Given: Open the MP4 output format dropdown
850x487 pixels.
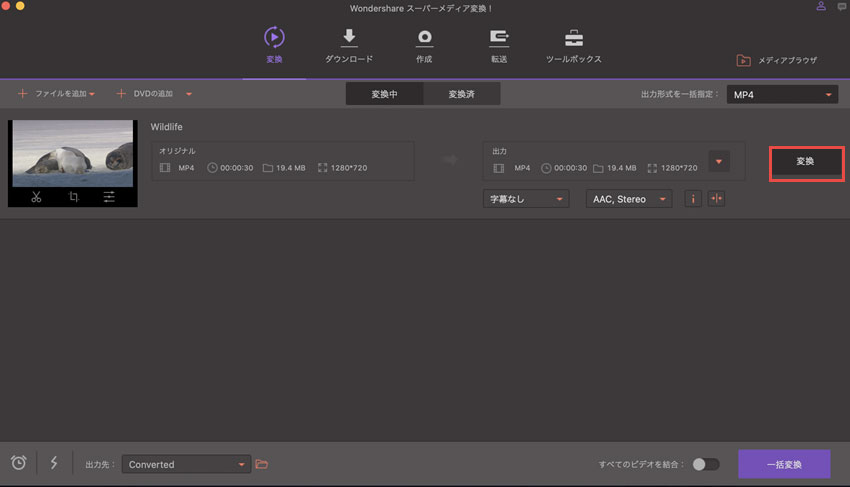Looking at the screenshot, I should click(782, 94).
